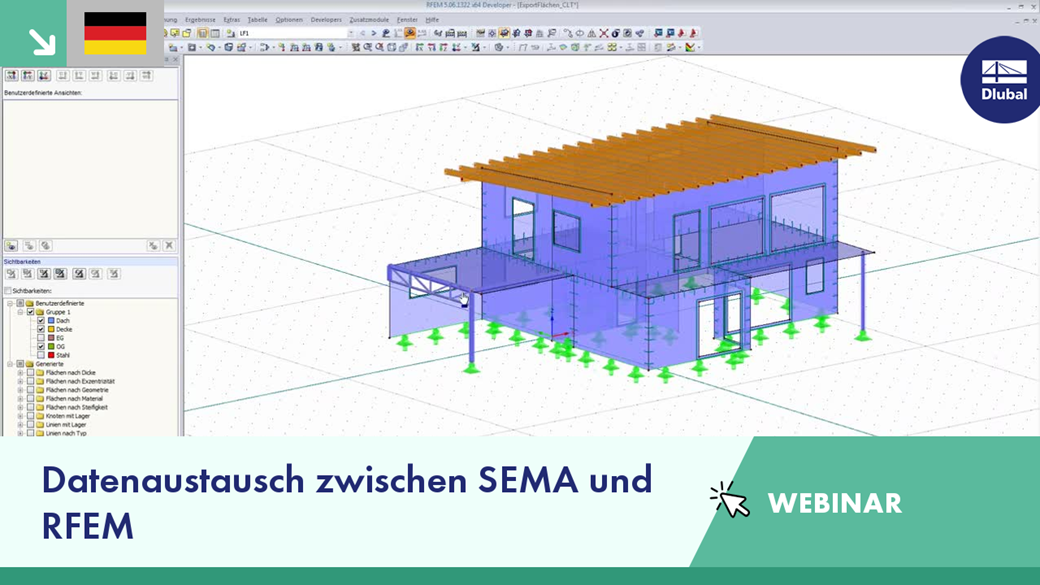Uncheck the OG visibility checkbox
This screenshot has height=585, width=1040.
pyautogui.click(x=41, y=346)
